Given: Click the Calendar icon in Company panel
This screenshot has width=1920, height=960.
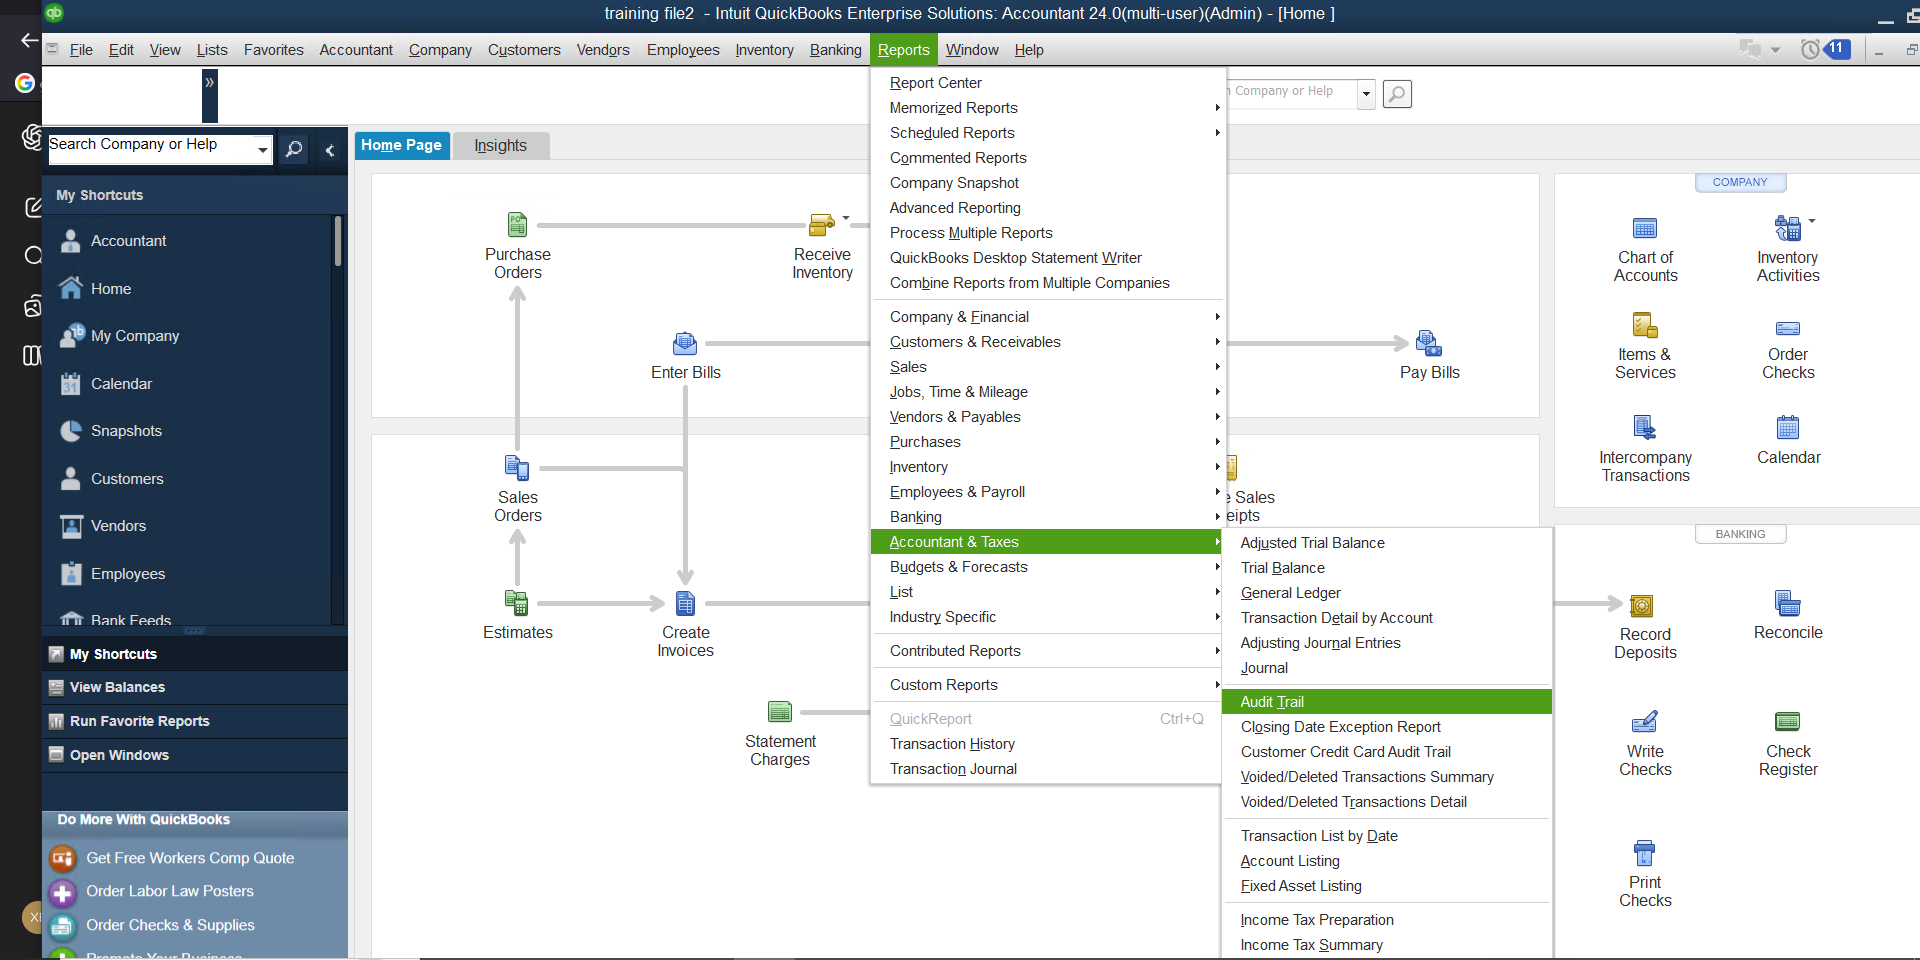Looking at the screenshot, I should coord(1788,428).
